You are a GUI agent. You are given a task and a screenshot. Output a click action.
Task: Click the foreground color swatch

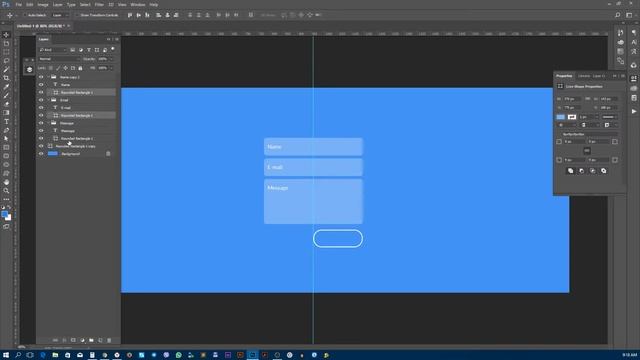tap(4, 214)
